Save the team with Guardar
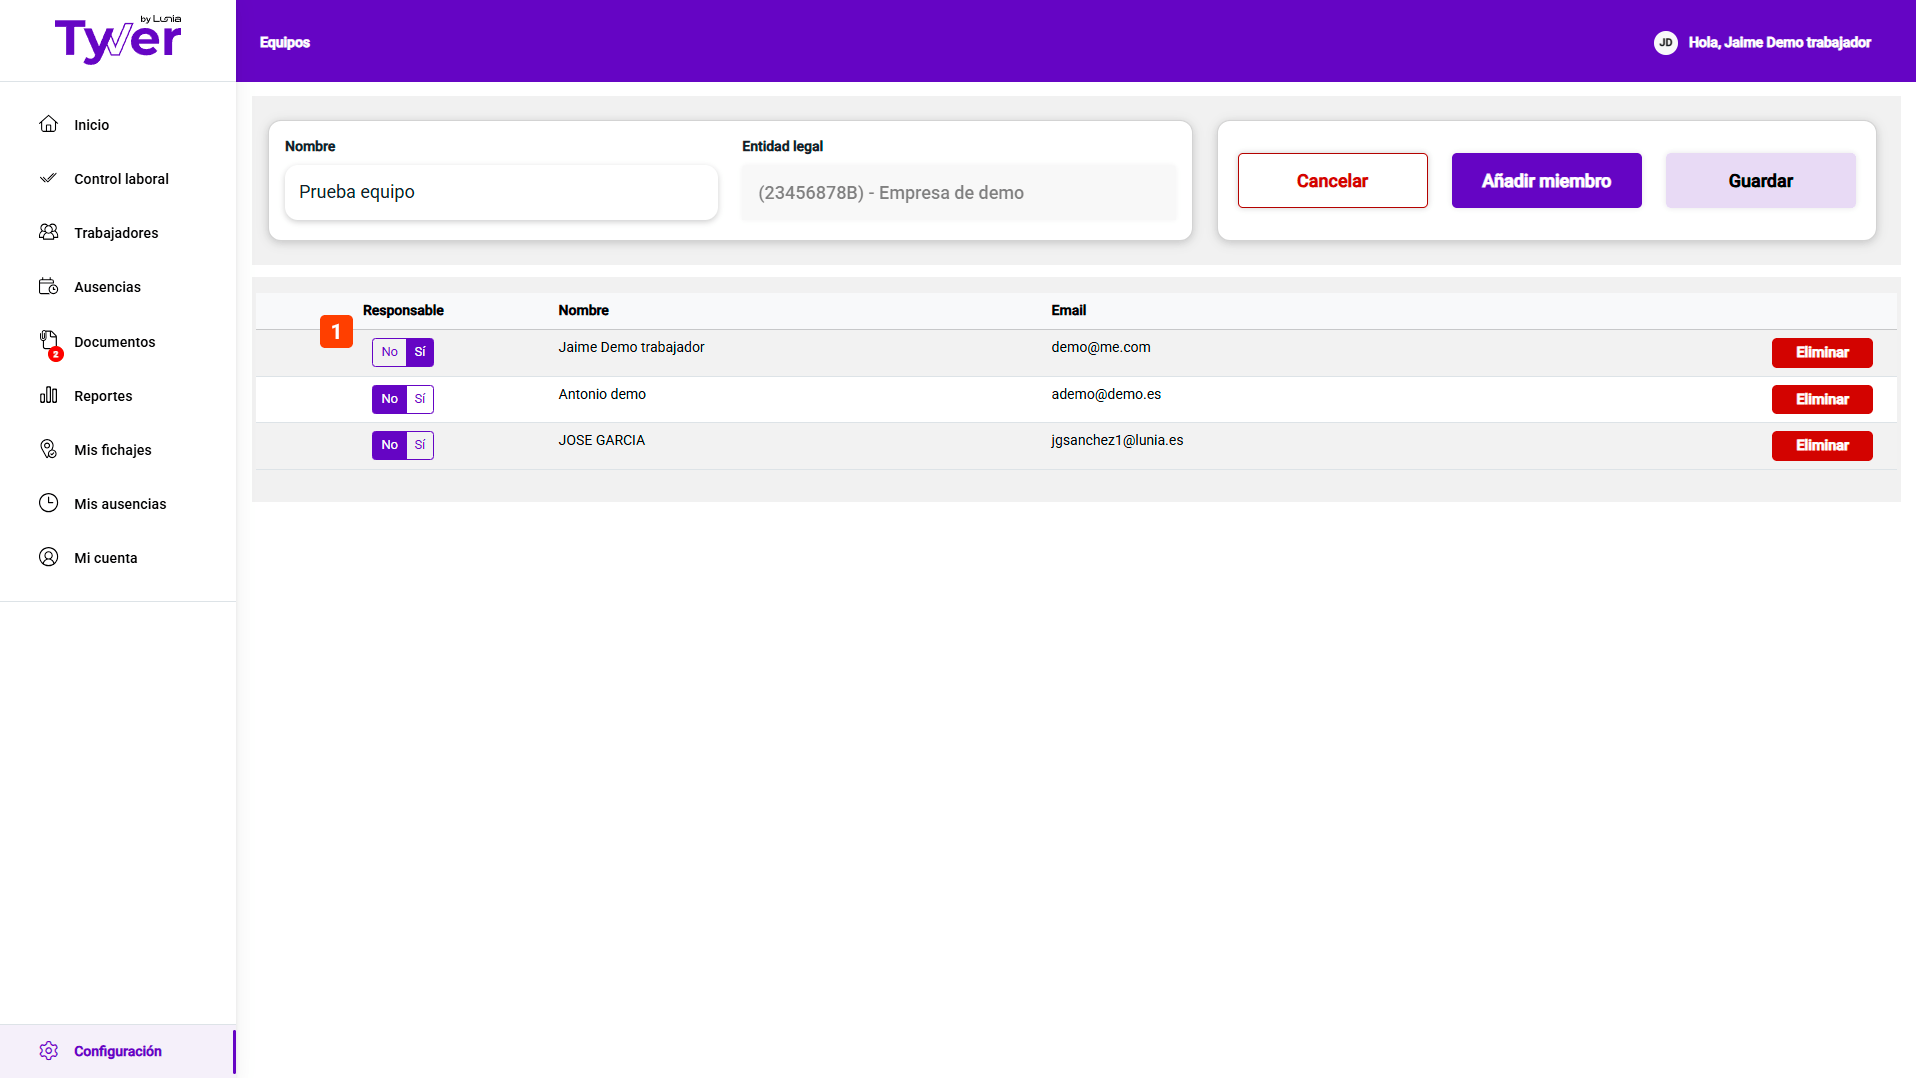1916x1078 pixels. [x=1760, y=180]
